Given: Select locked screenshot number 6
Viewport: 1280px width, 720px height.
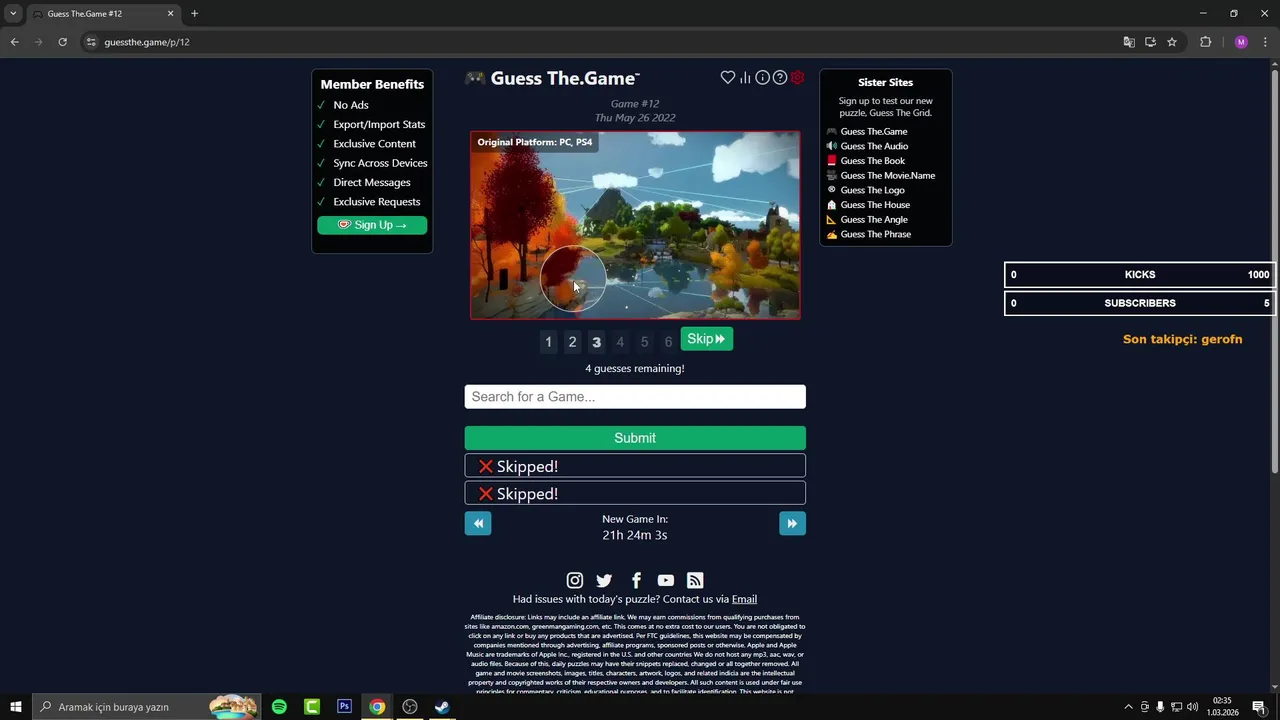Looking at the screenshot, I should [668, 342].
